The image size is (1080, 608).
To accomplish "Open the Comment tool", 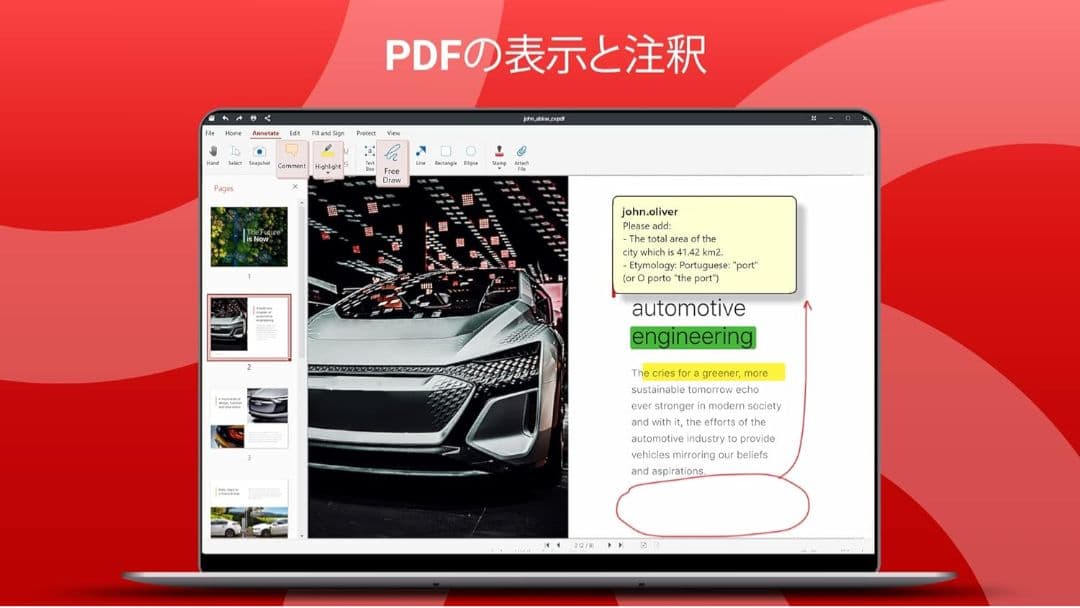I will pos(291,151).
